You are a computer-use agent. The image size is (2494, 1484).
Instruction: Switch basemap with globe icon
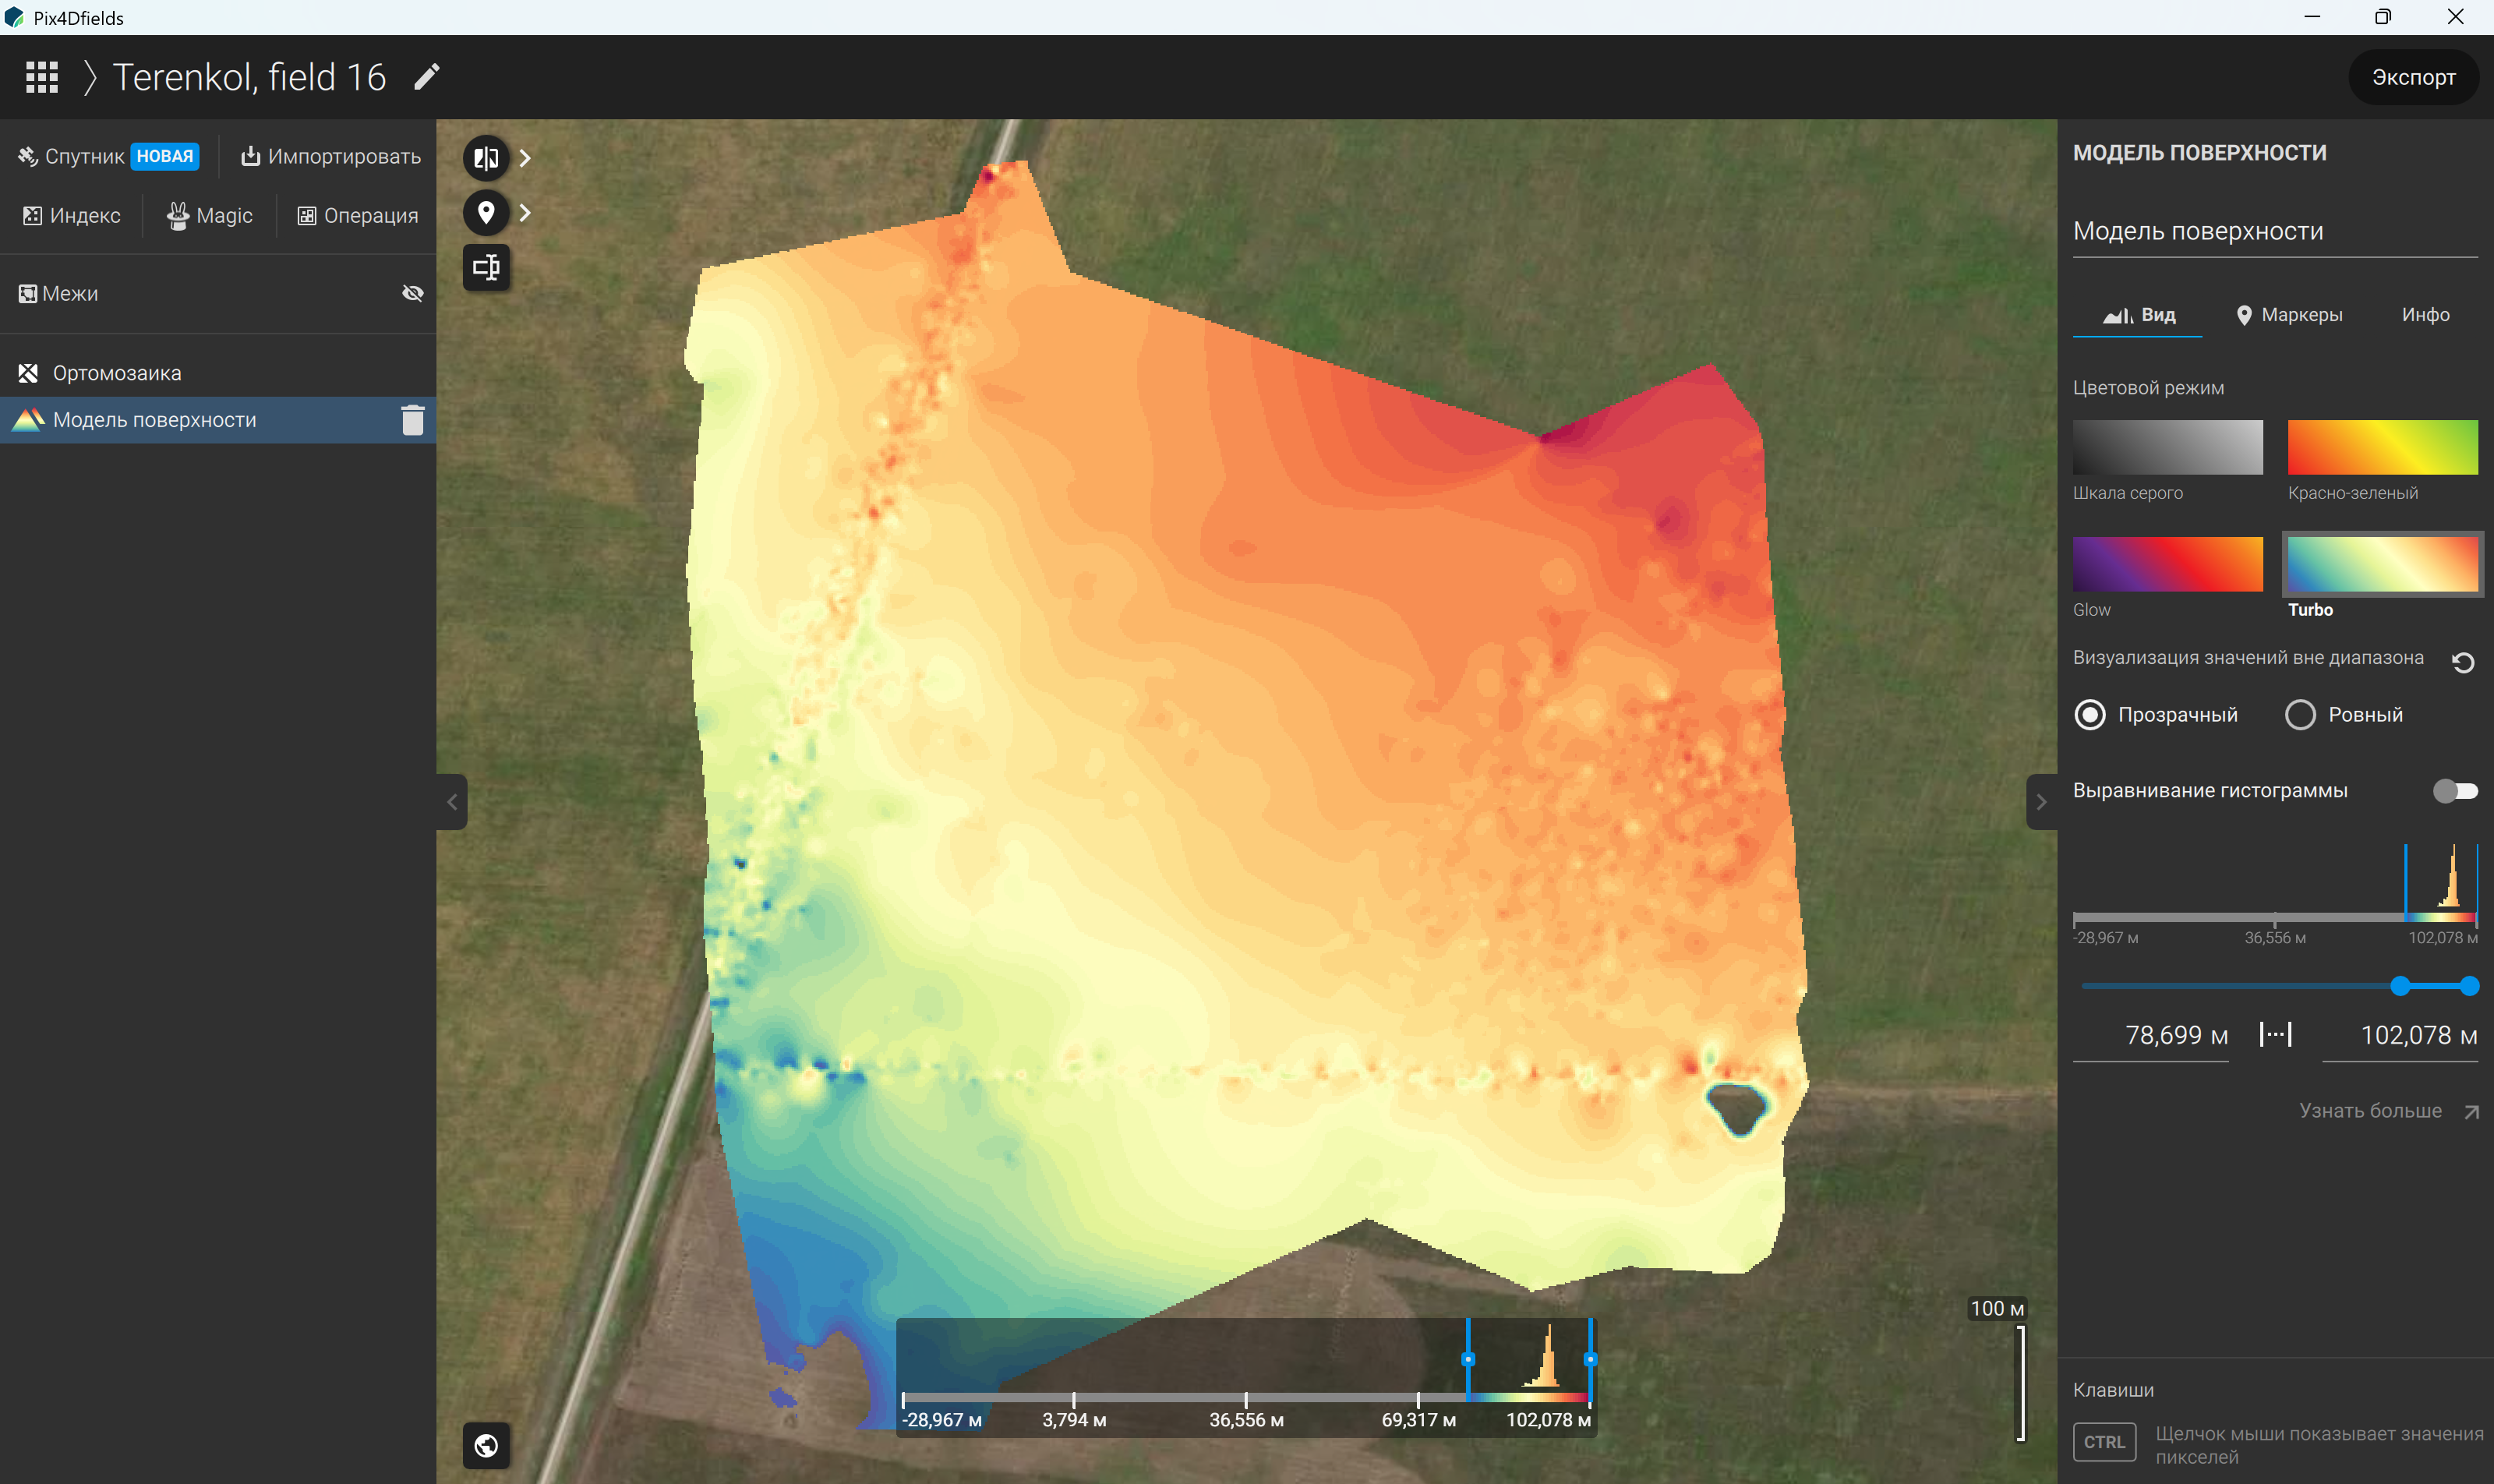(486, 1445)
